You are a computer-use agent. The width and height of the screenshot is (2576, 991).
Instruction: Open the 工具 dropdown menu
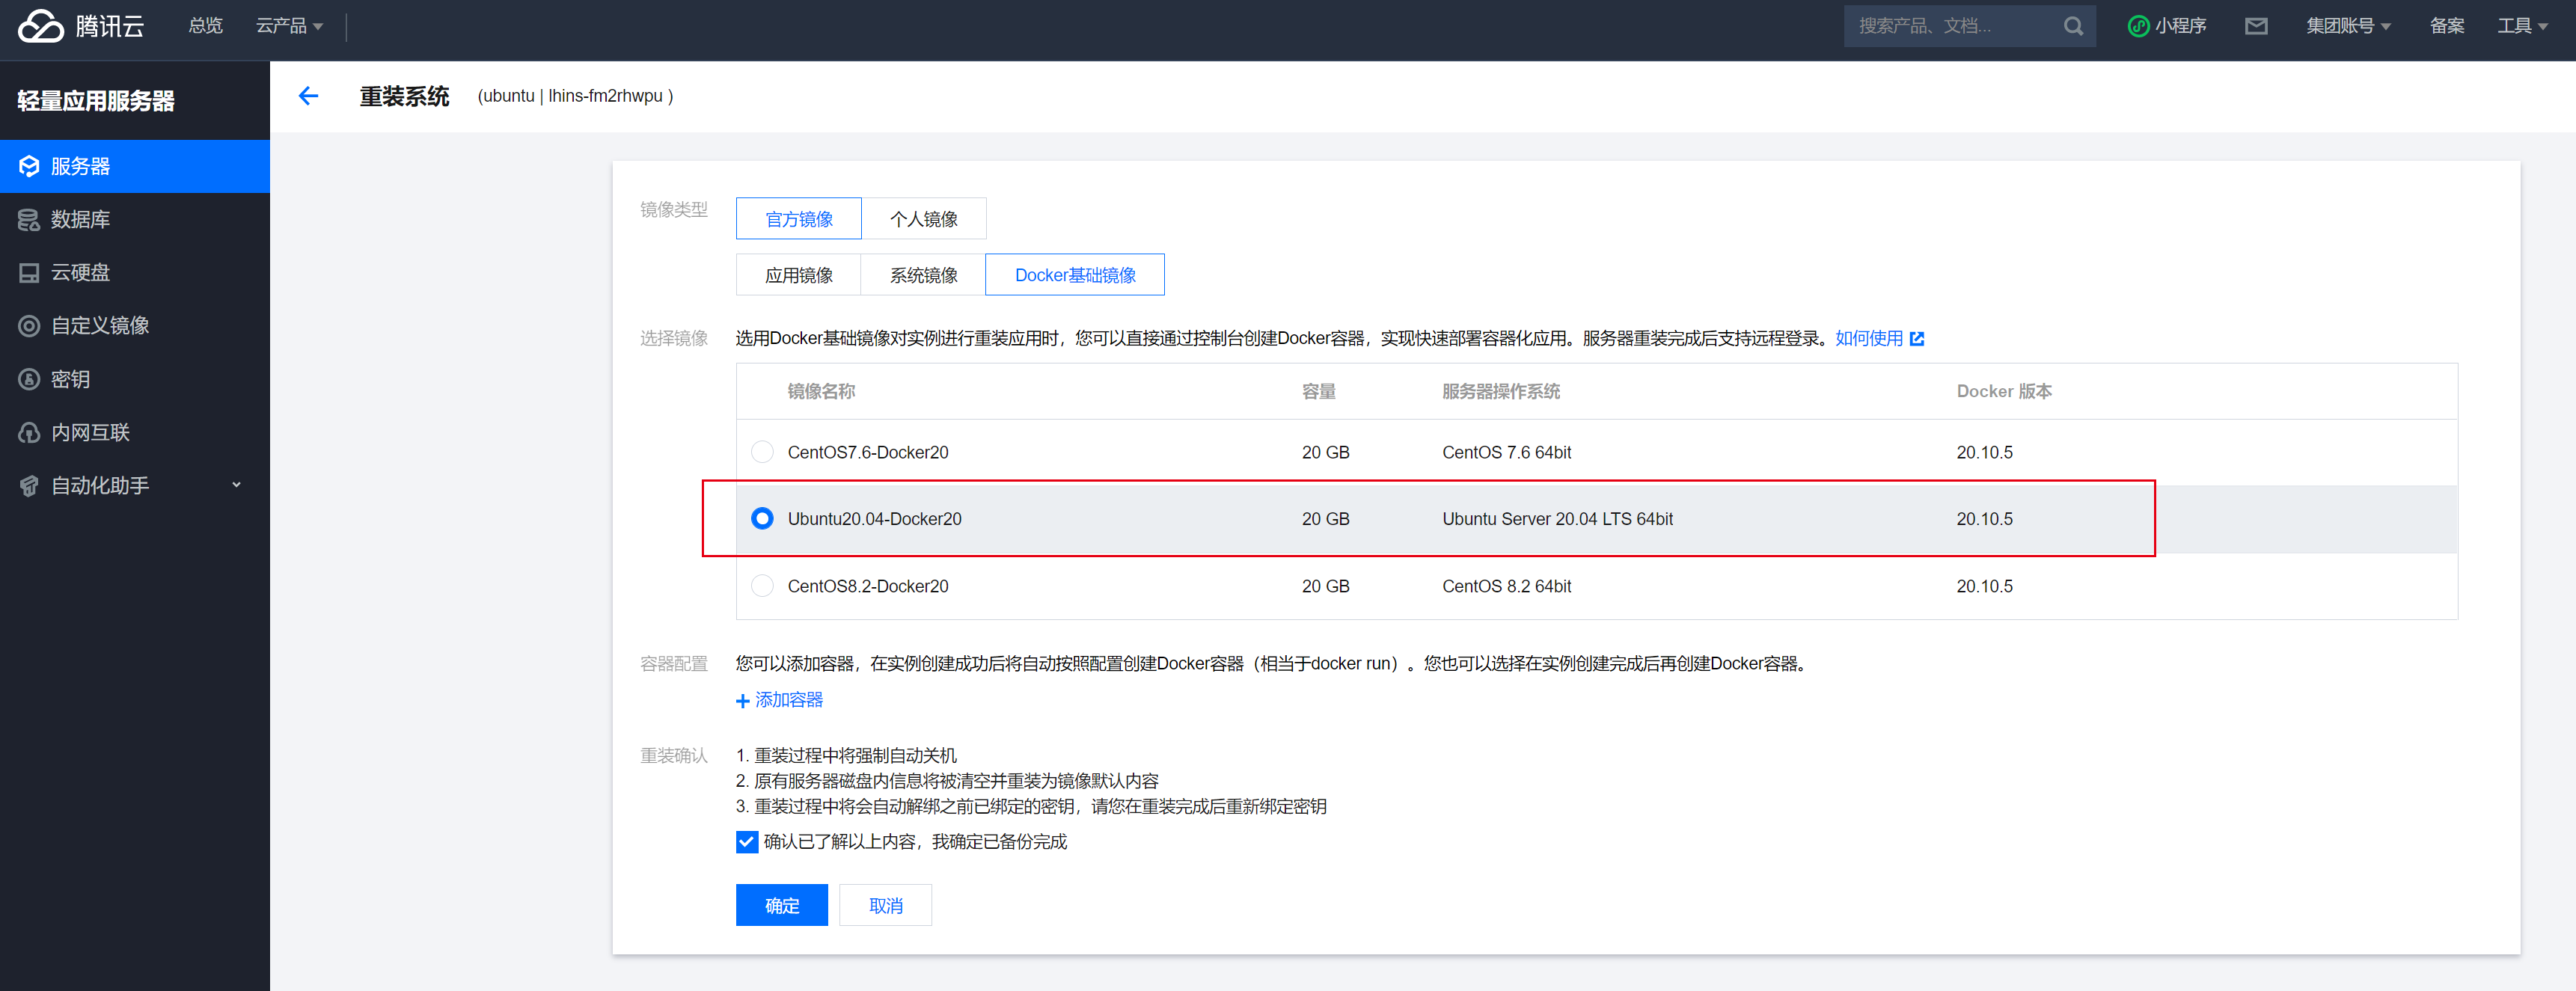[2522, 26]
